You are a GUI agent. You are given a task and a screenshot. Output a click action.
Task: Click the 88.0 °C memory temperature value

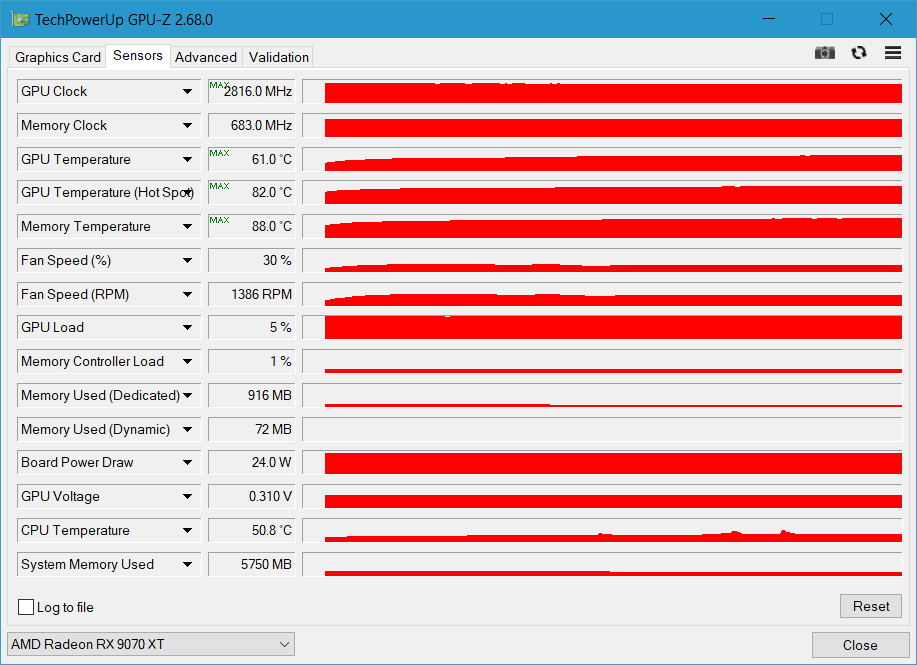(x=252, y=226)
